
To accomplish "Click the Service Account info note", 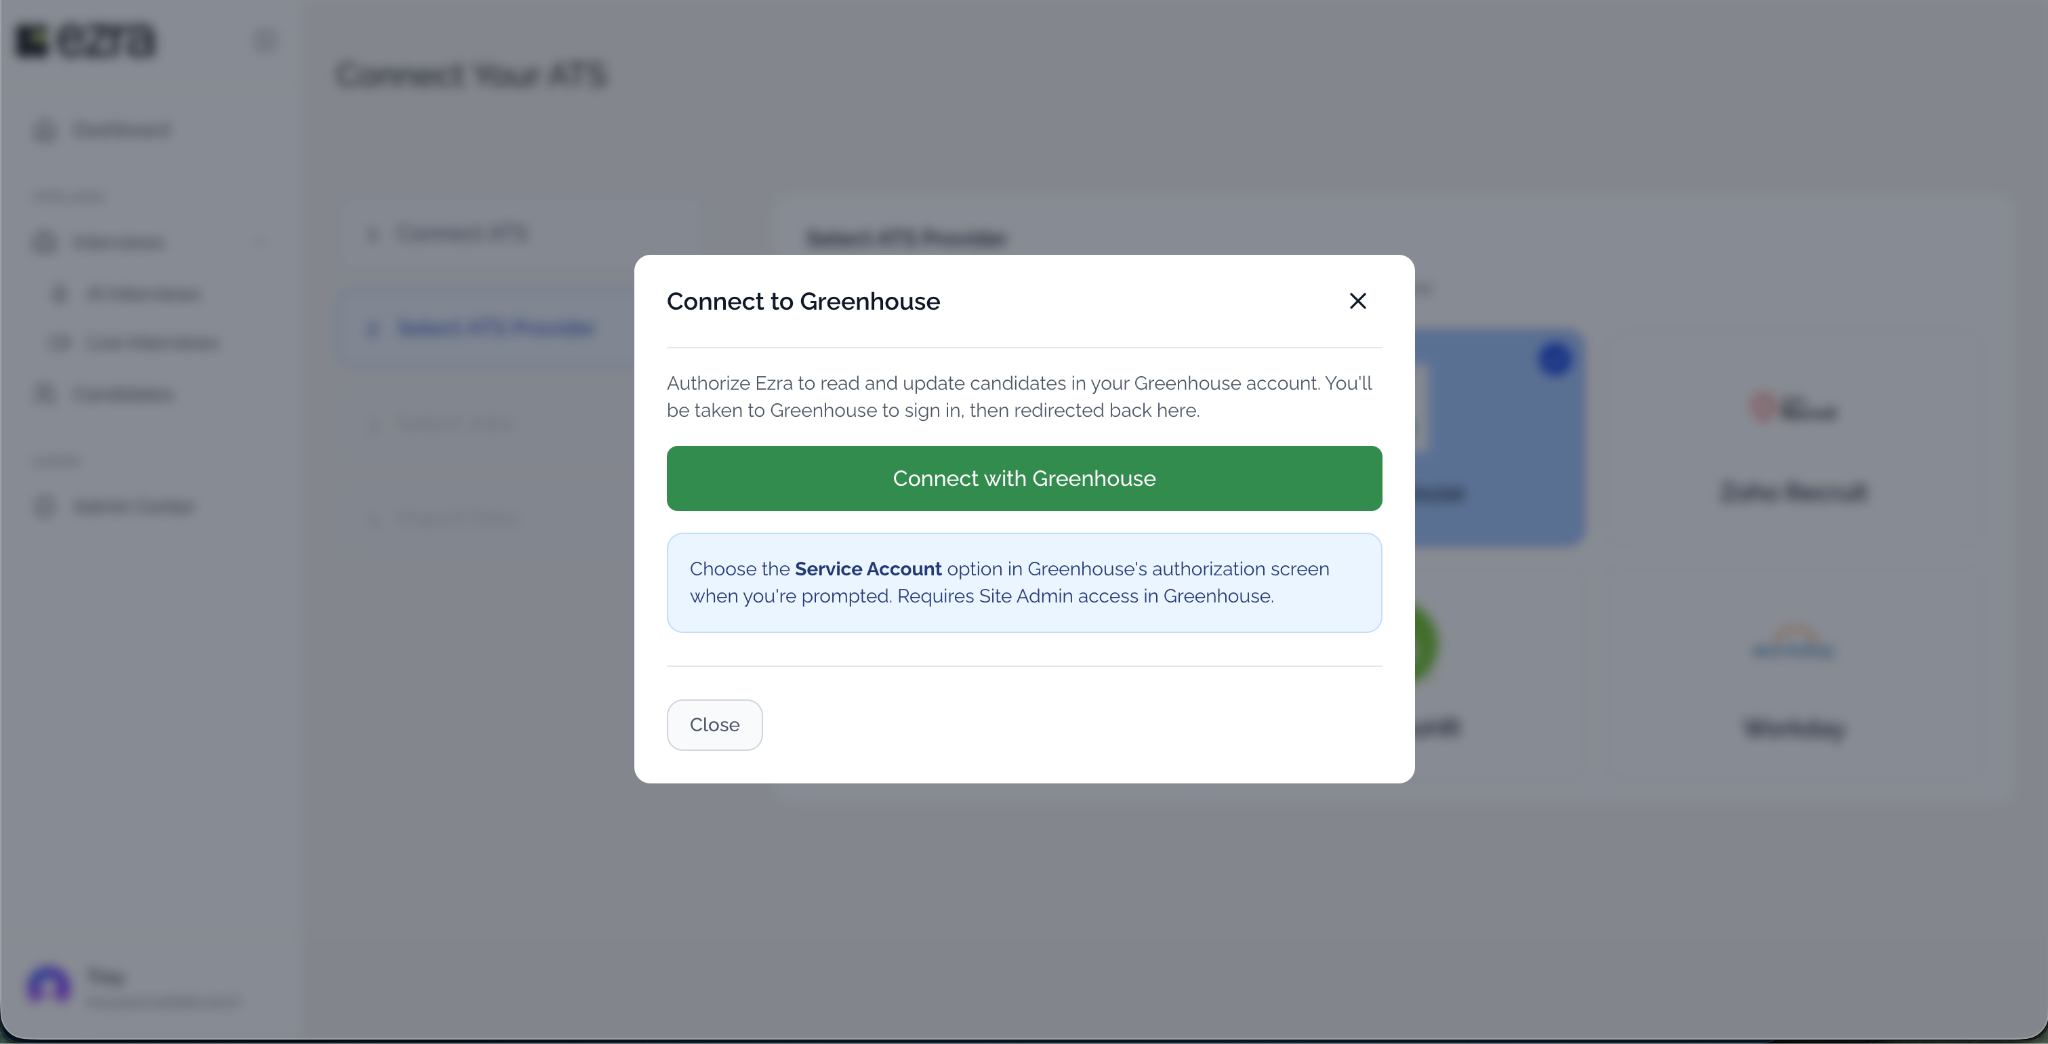I will click(x=1024, y=582).
